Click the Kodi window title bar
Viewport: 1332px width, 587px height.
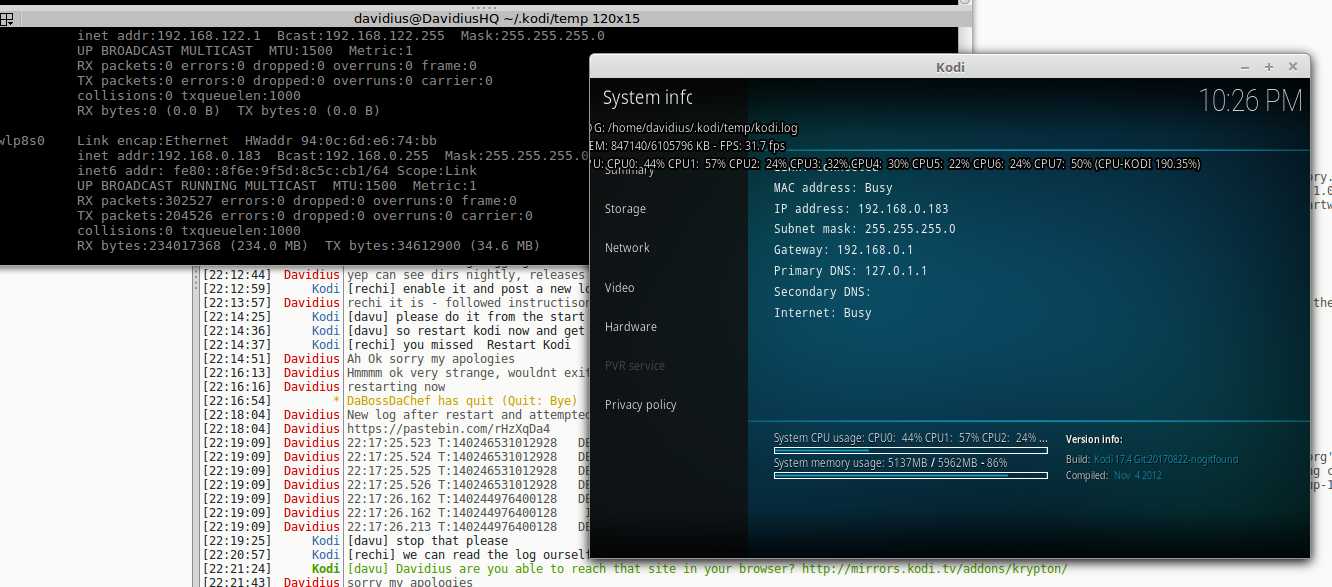tap(949, 67)
